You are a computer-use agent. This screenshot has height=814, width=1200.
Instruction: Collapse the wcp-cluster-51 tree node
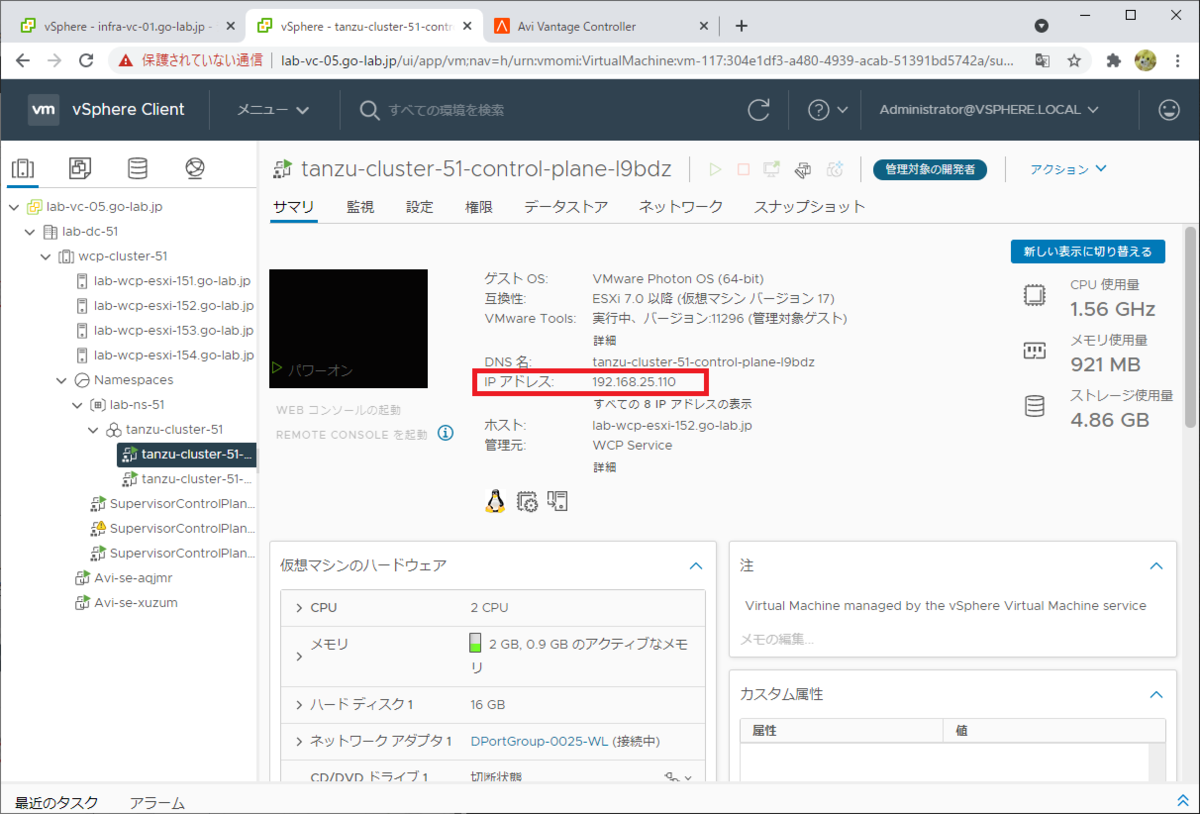46,256
